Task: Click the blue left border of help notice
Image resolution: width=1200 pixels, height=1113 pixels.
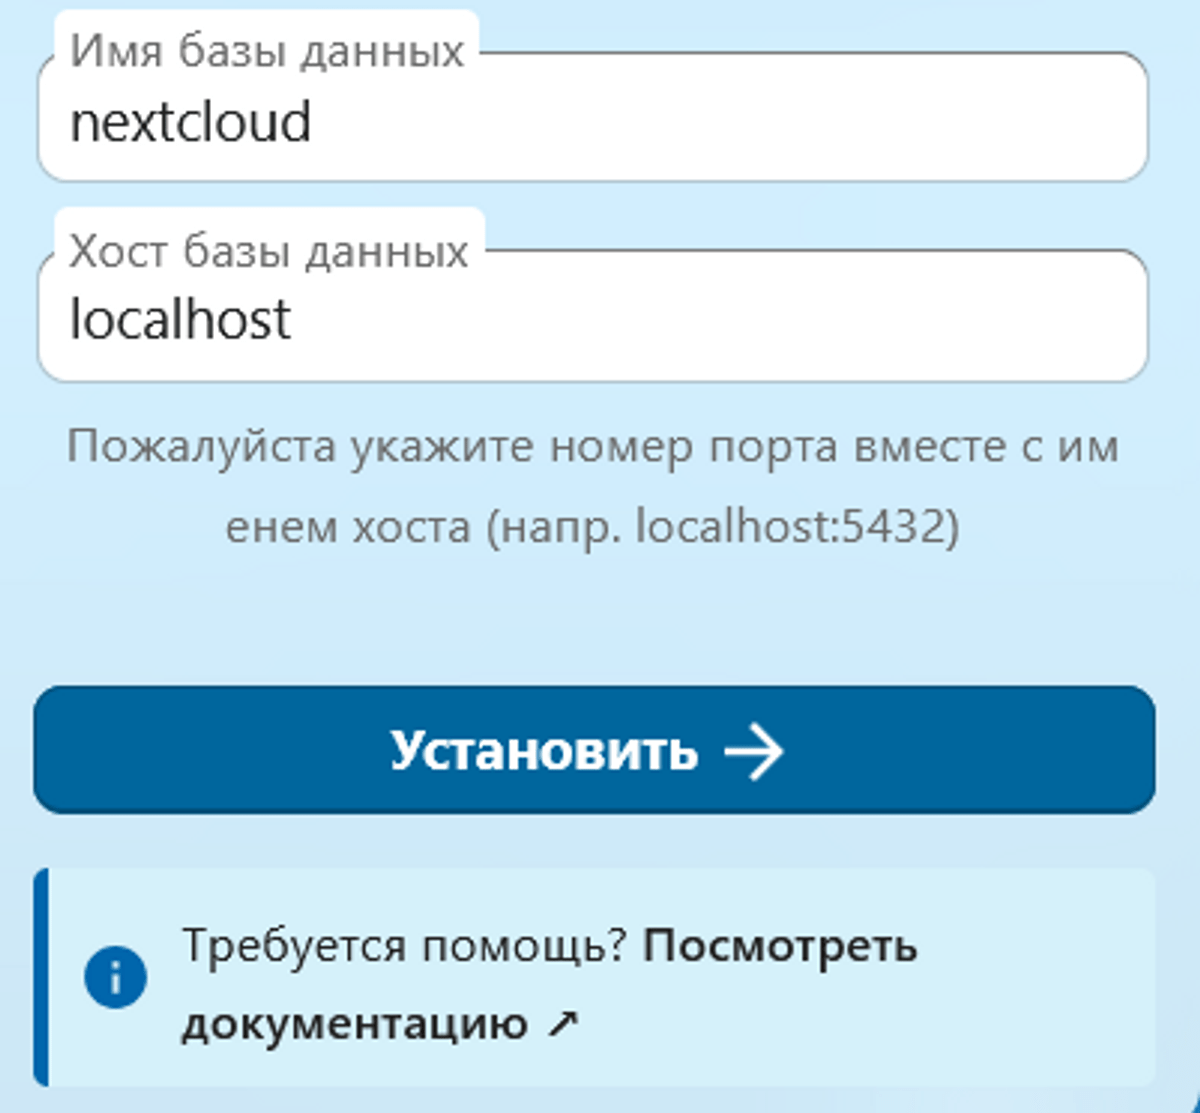Action: click(41, 977)
